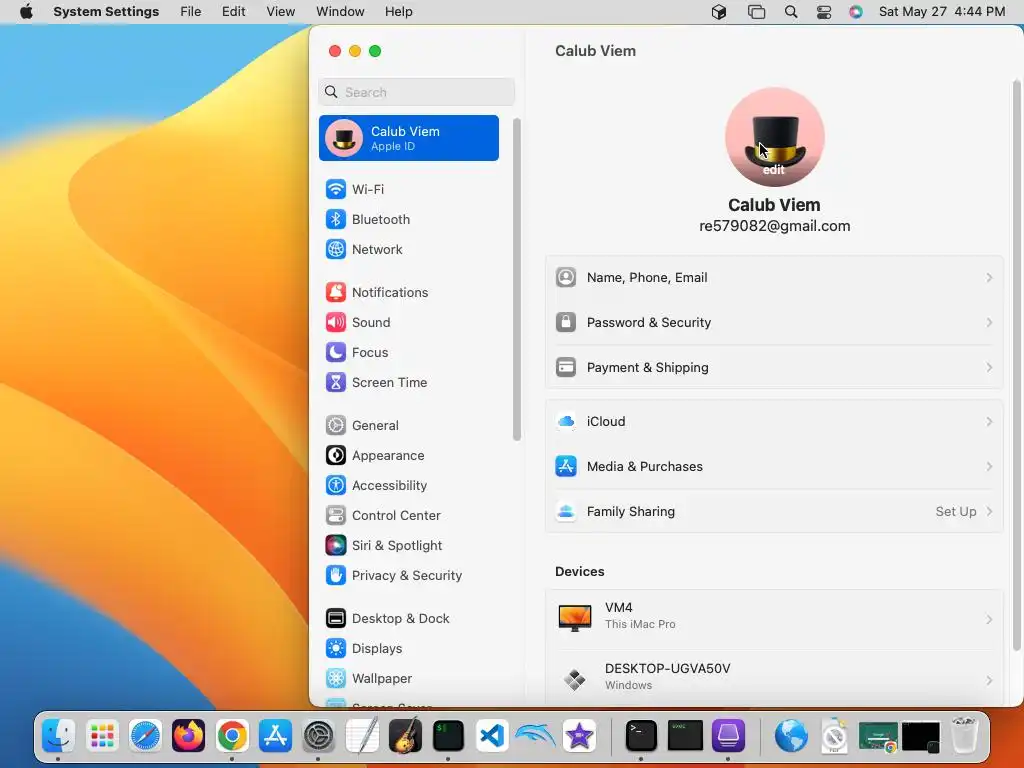
Task: Open the Apple menu
Action: (26, 12)
